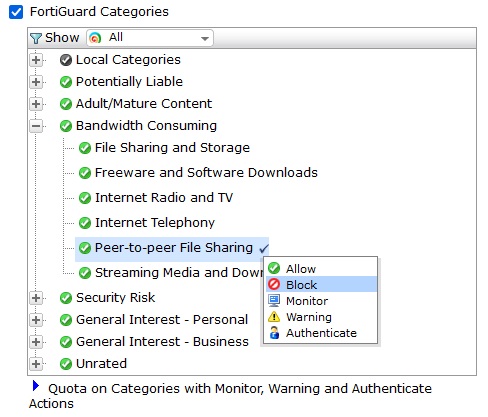Viewport: 488px width, 417px height.
Task: Click the green allow icon for Unrated
Action: (66, 364)
